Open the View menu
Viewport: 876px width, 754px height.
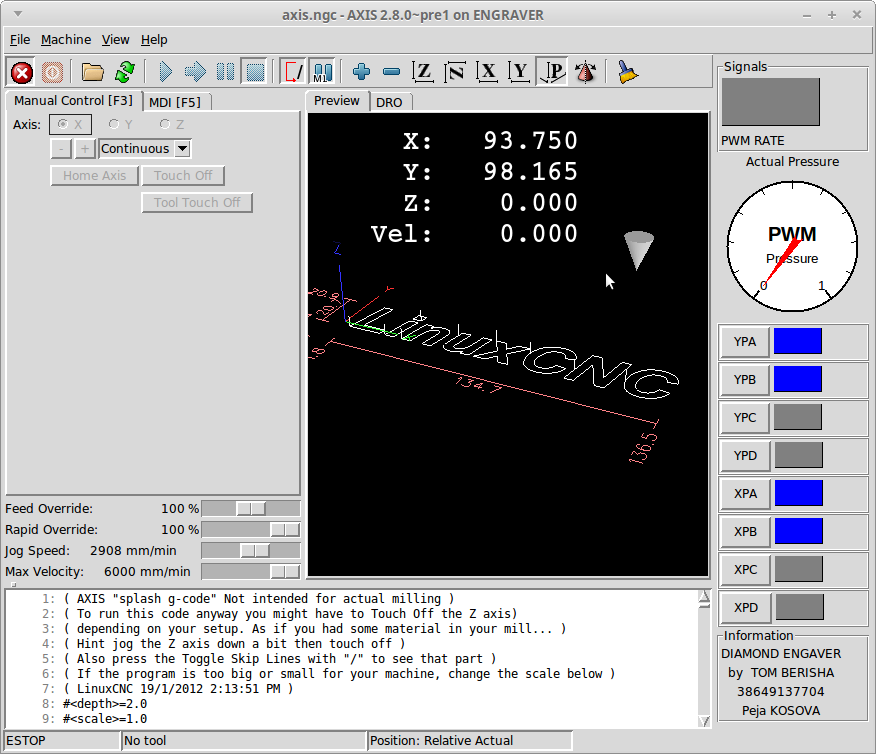tap(116, 40)
